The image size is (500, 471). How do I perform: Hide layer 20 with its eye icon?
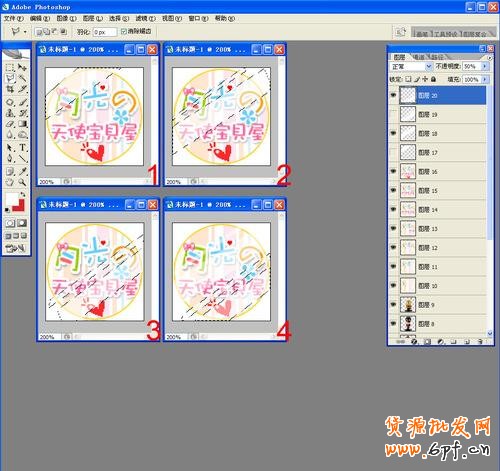point(393,95)
